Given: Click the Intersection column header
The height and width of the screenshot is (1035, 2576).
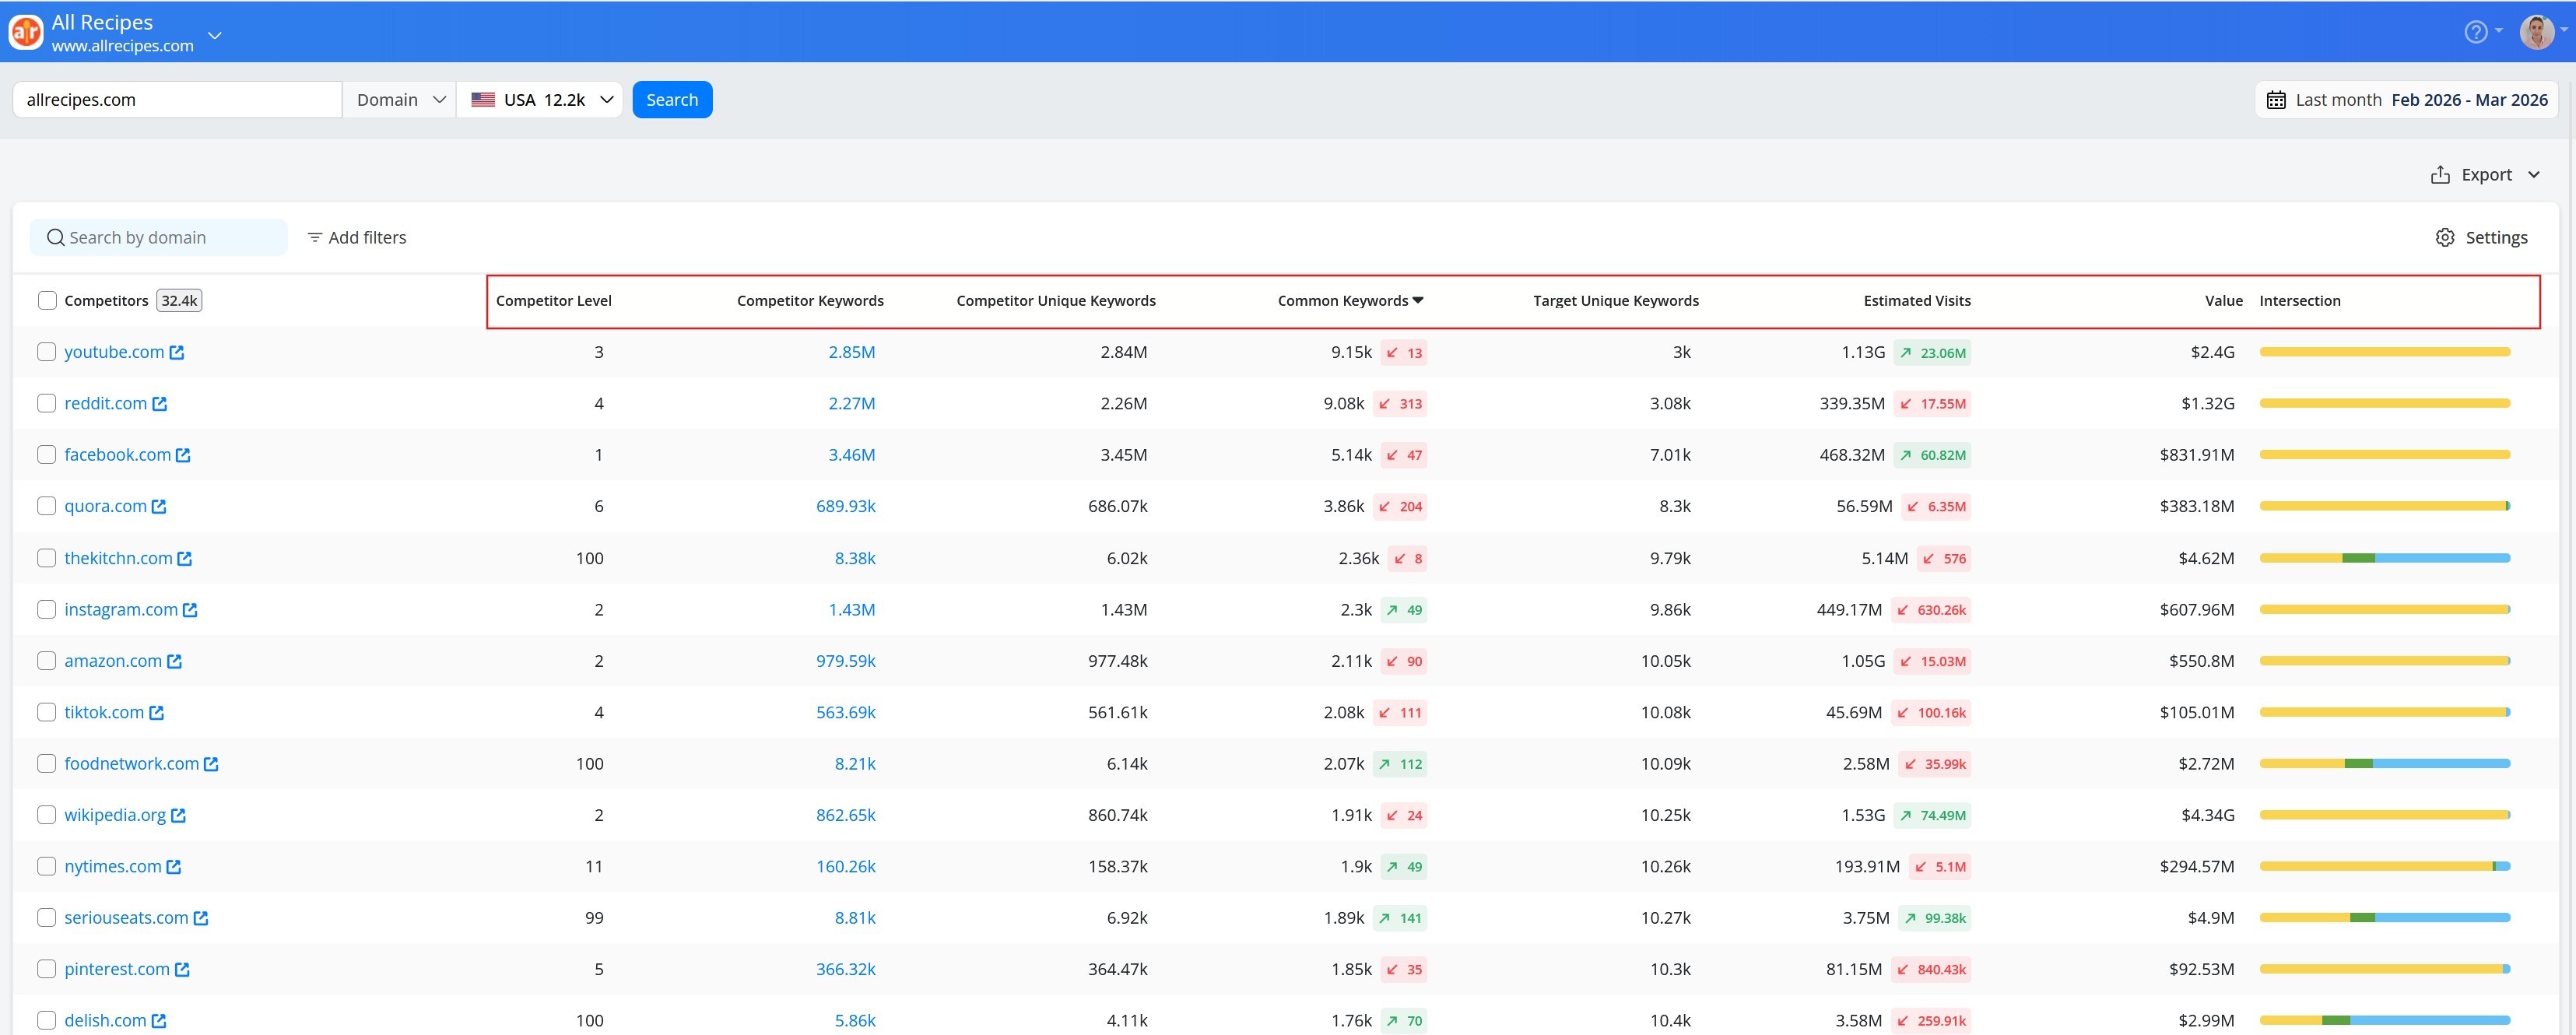Looking at the screenshot, I should [x=2300, y=301].
